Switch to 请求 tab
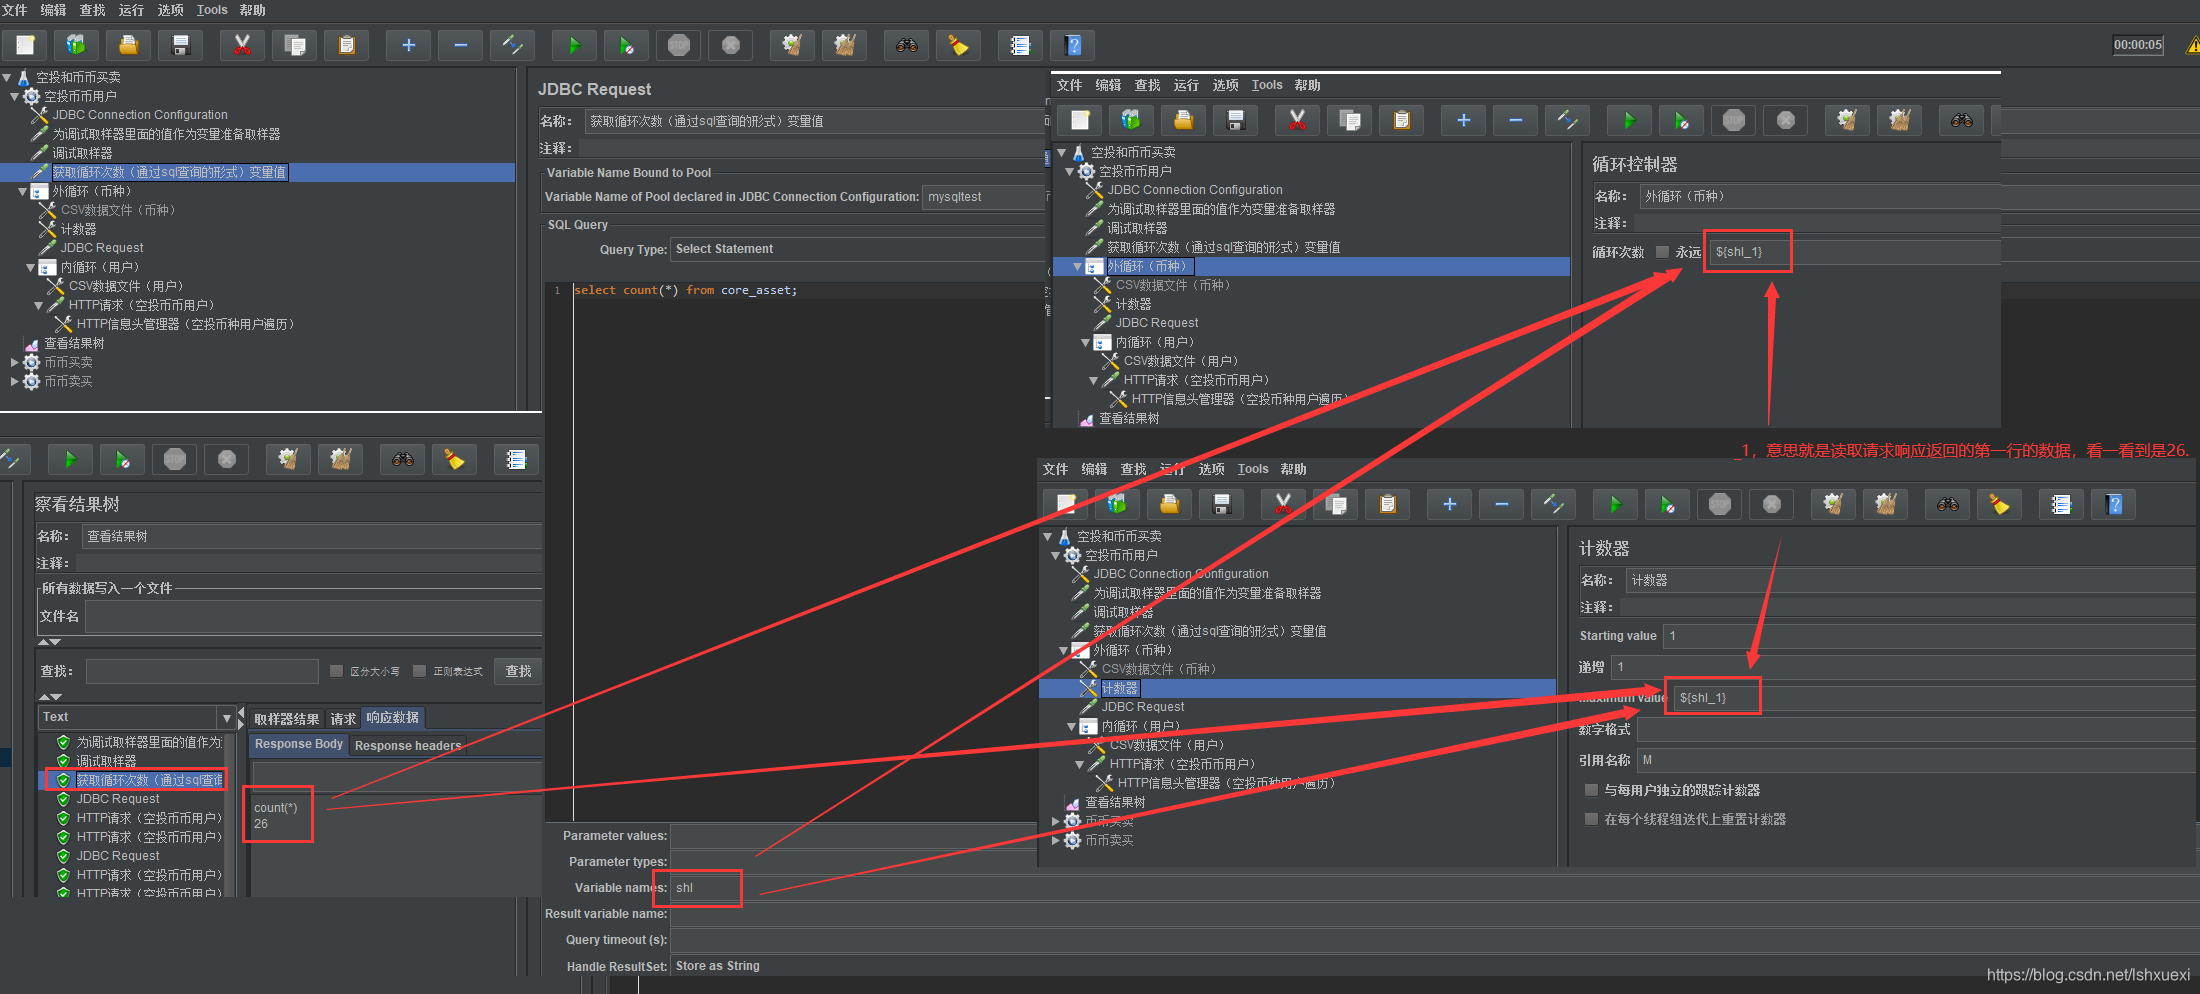 [343, 719]
